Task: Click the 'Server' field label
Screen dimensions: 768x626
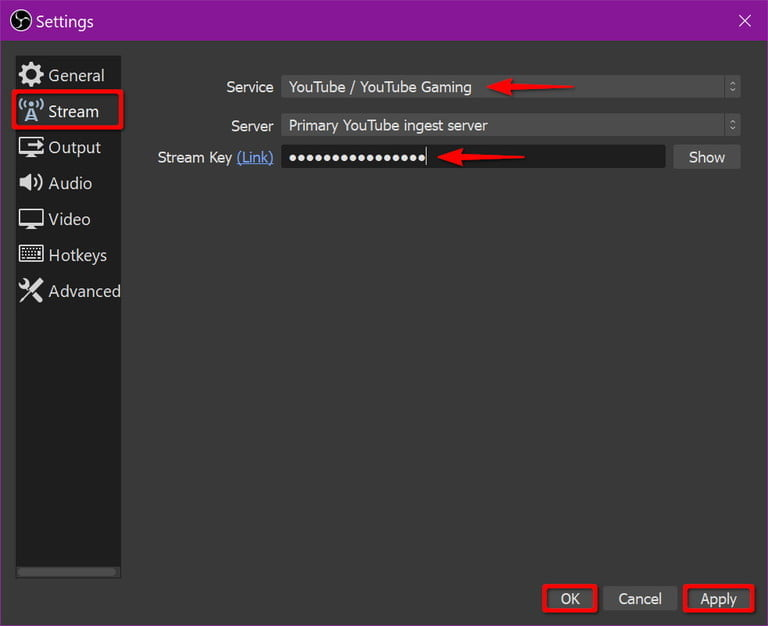Action: (x=252, y=126)
